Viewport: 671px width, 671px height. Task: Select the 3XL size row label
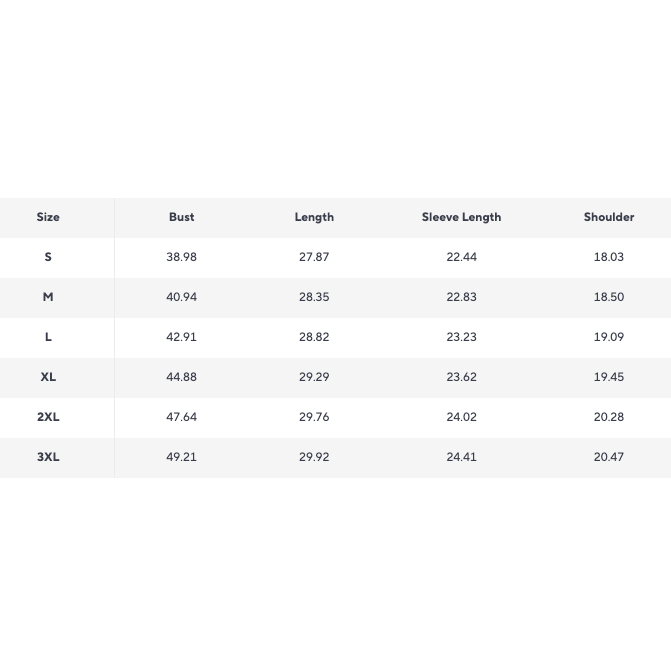(48, 457)
